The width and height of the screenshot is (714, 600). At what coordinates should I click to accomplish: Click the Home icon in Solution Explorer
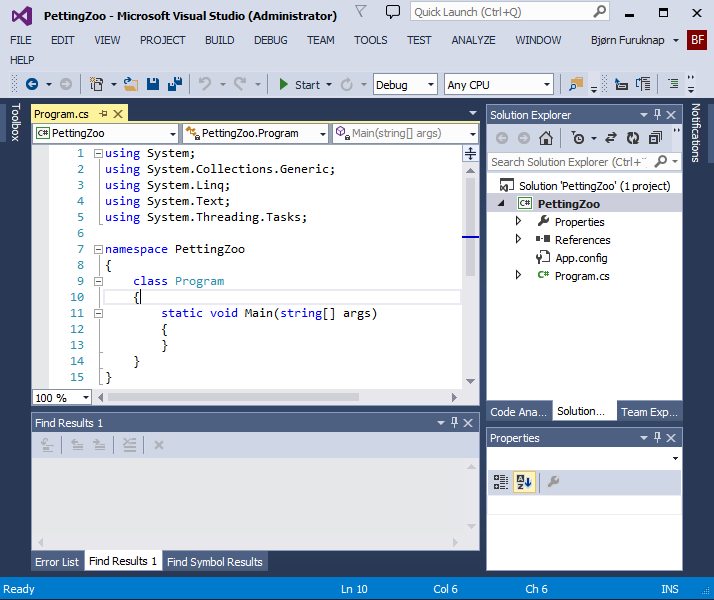tap(546, 138)
